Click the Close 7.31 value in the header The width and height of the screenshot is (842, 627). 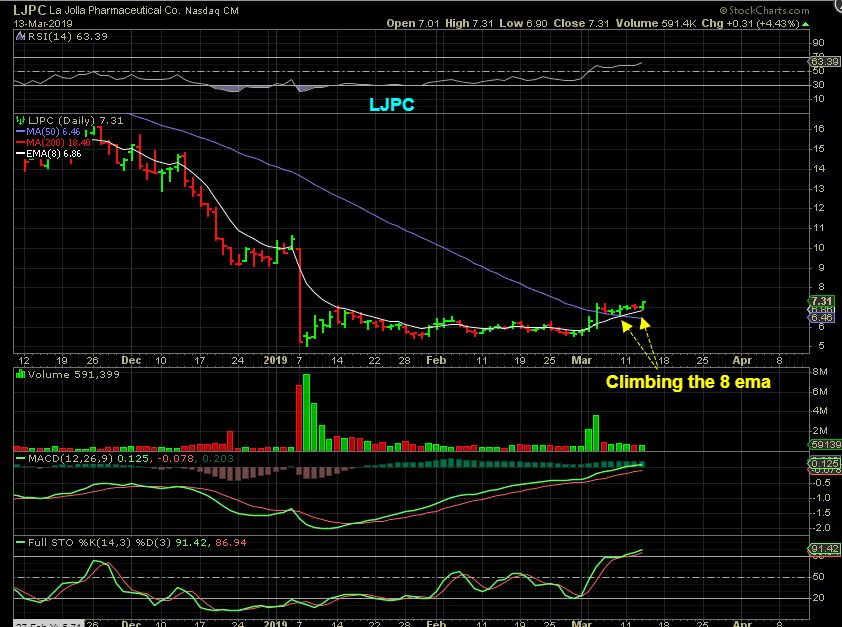click(x=582, y=24)
